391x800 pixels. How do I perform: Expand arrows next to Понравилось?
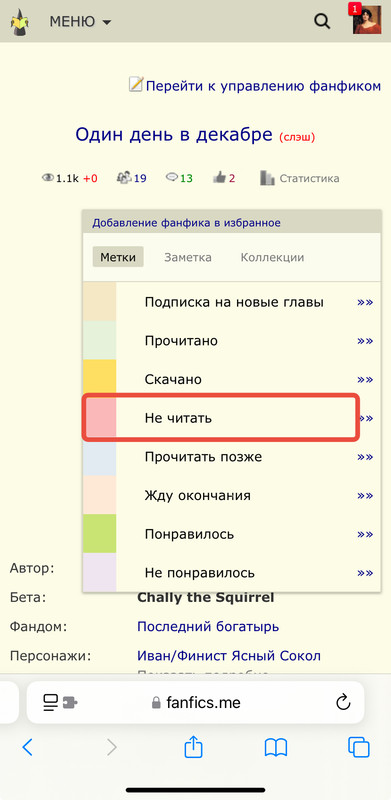pyautogui.click(x=365, y=534)
